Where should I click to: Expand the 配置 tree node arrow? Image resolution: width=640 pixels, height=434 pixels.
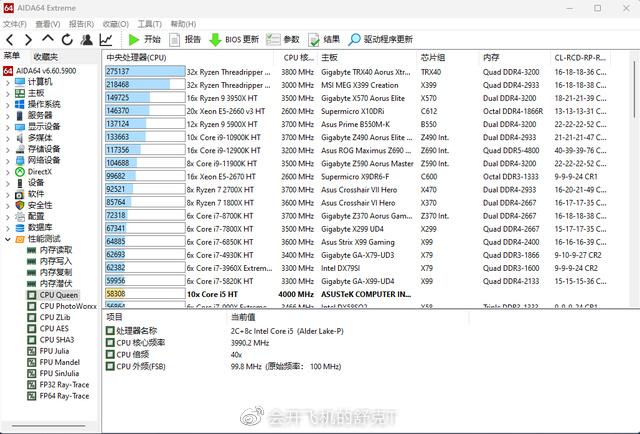(8, 217)
